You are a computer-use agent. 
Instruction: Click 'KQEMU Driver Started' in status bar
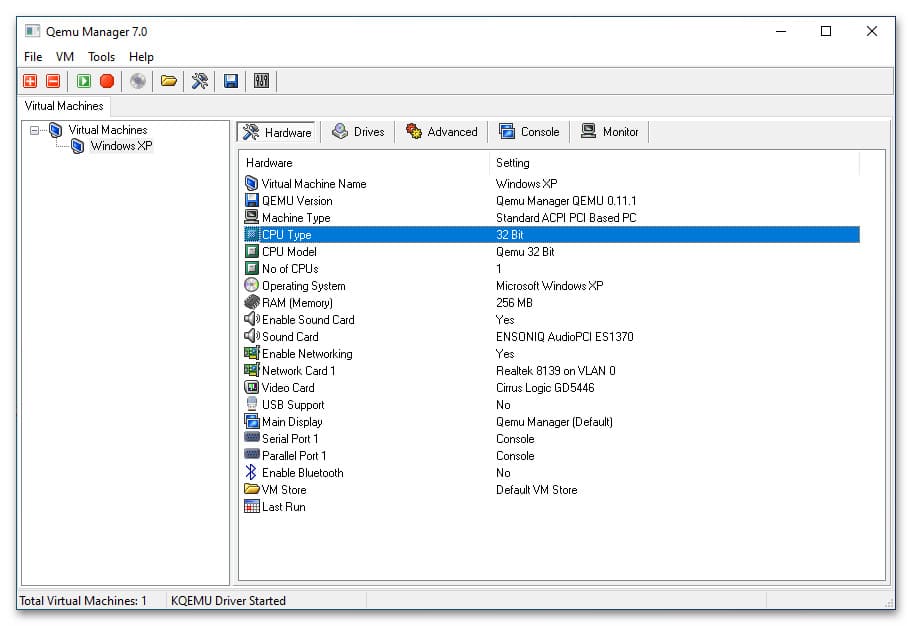click(x=228, y=600)
